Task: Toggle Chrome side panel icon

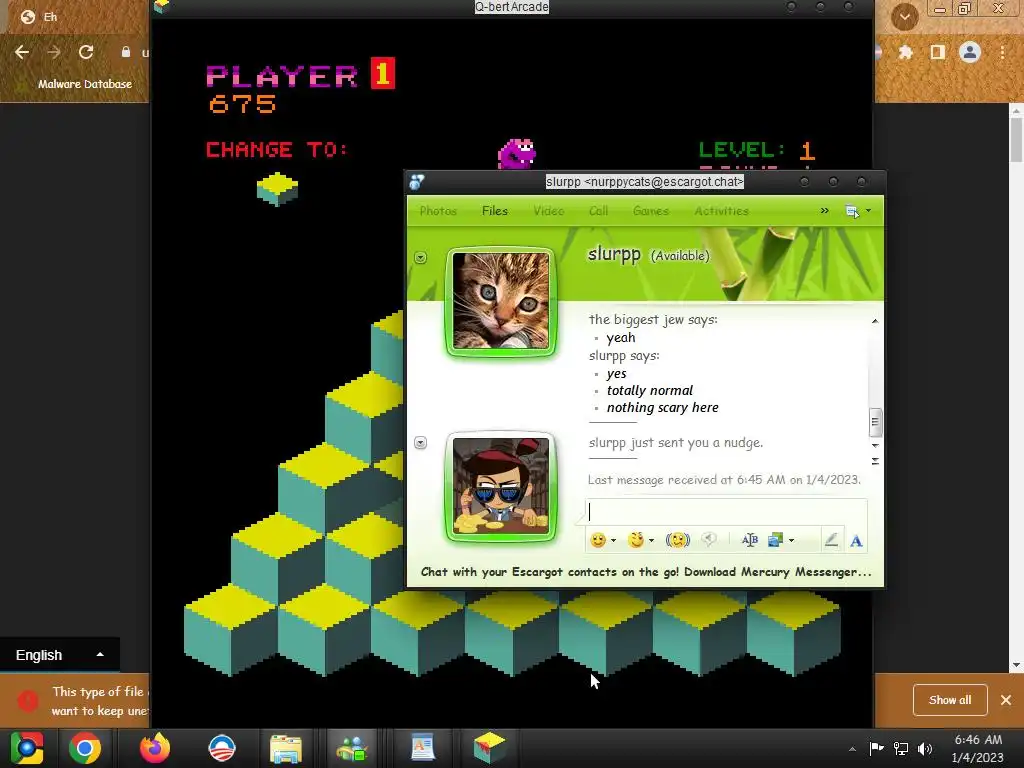Action: click(938, 52)
